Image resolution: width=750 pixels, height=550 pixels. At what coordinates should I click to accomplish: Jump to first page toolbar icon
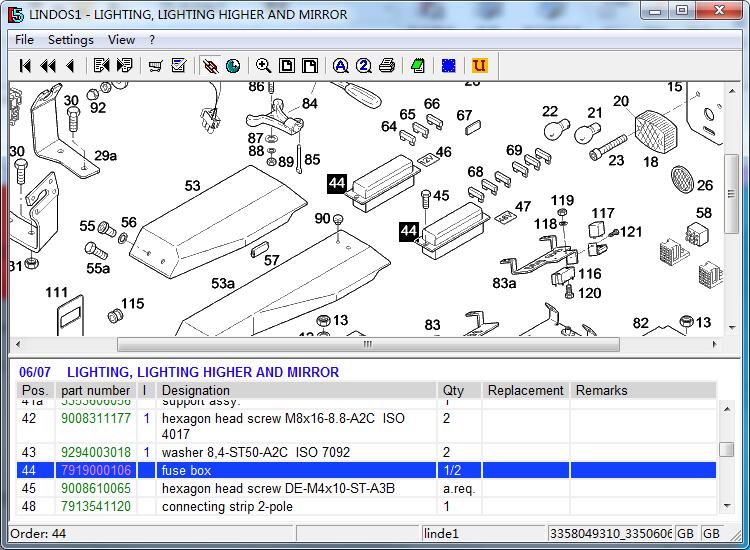[25, 66]
